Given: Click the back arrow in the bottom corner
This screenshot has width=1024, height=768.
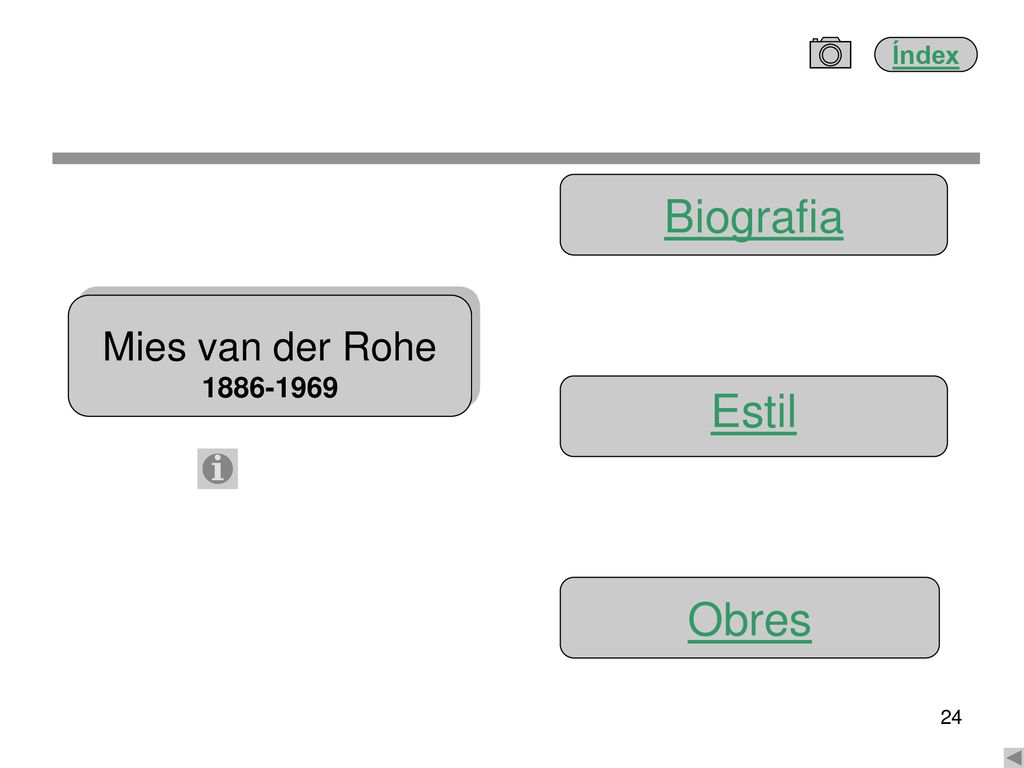Looking at the screenshot, I should (x=1014, y=758).
